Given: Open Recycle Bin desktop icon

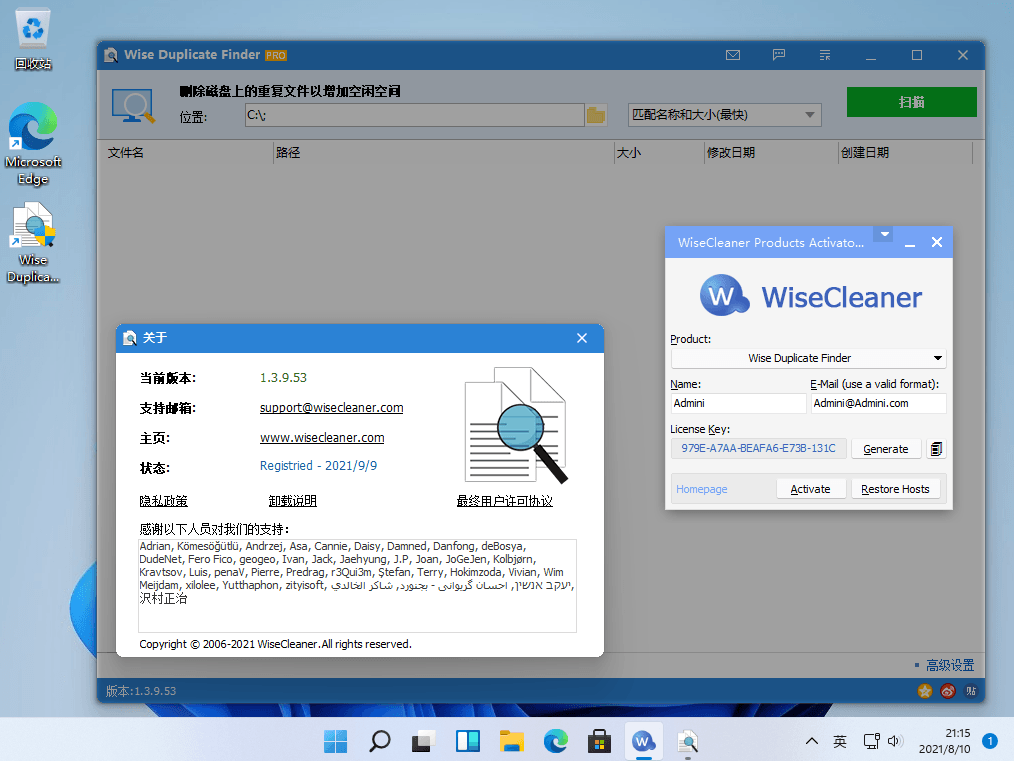Looking at the screenshot, I should click(33, 39).
